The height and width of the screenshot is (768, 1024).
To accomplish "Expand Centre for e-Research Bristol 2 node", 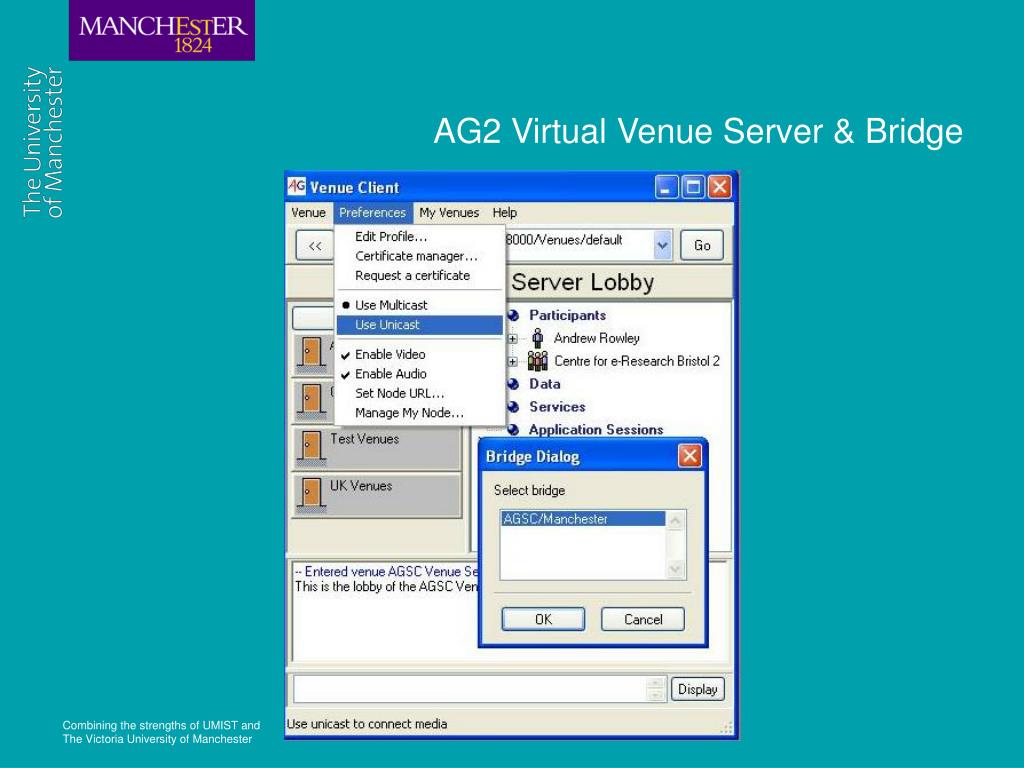I will point(513,362).
